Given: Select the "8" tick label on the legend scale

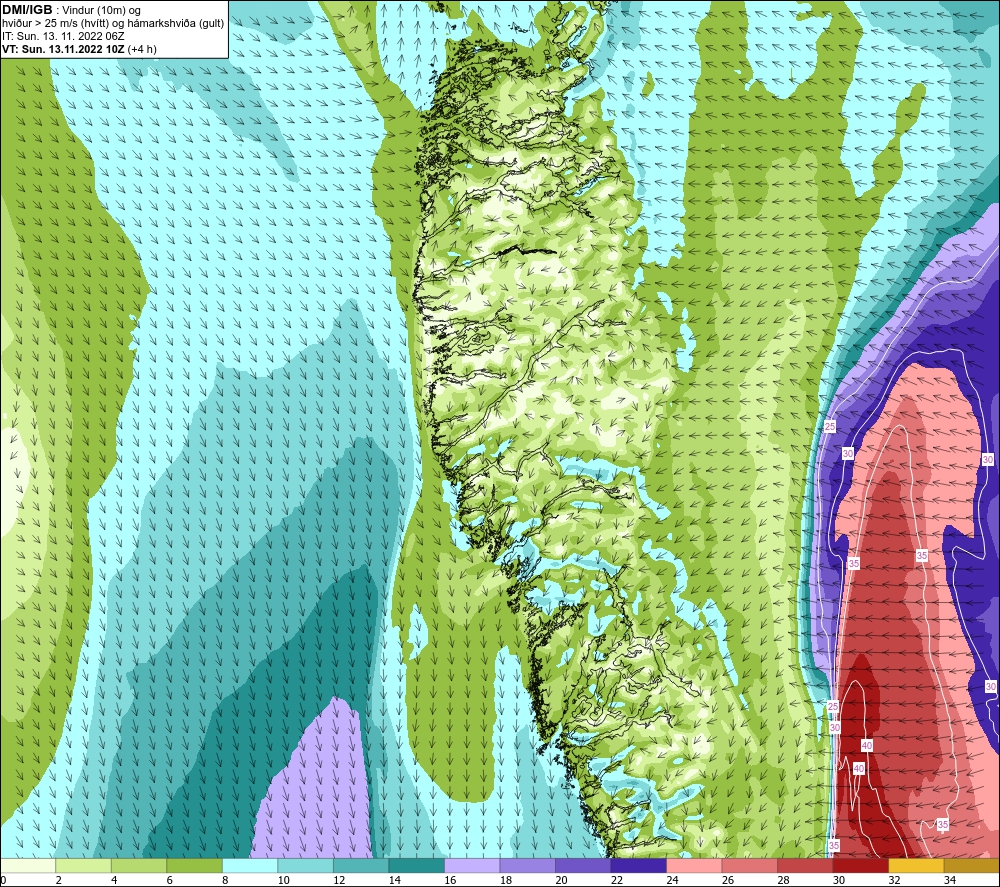Looking at the screenshot, I should (225, 880).
